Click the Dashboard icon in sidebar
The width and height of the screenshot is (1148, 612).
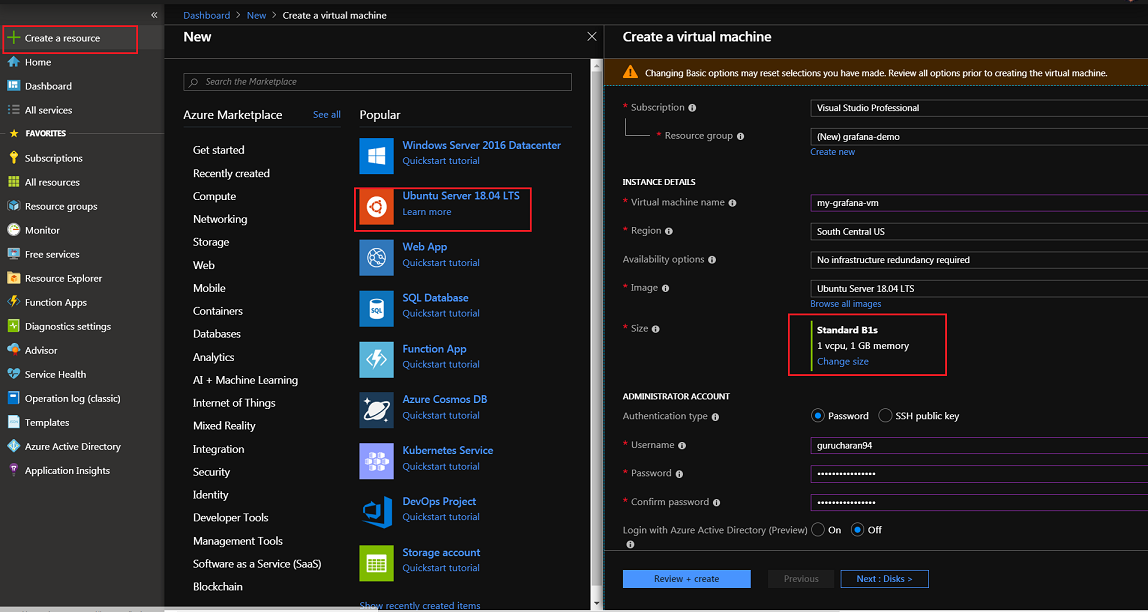(13, 86)
